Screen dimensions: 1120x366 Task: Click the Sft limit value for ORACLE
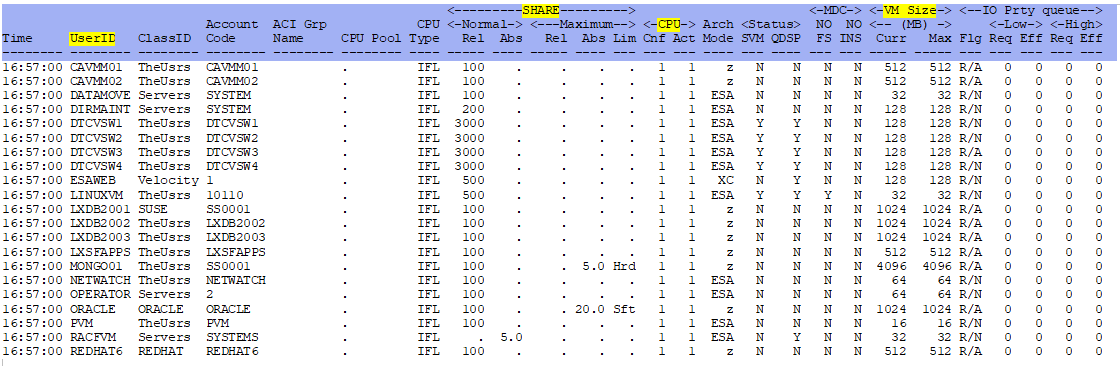coord(624,309)
